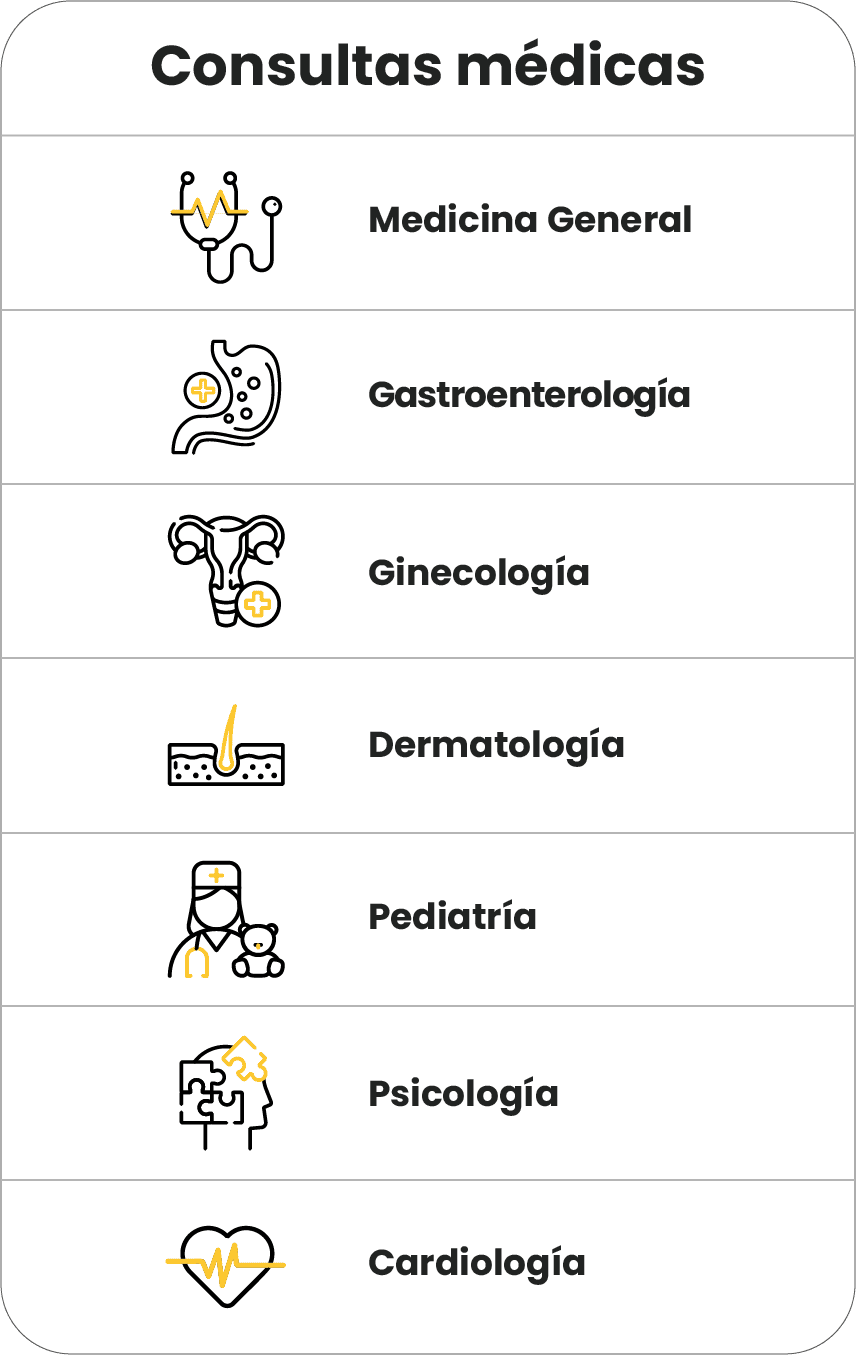Choose the Psicología text label
The width and height of the screenshot is (856, 1355).
click(x=463, y=1093)
